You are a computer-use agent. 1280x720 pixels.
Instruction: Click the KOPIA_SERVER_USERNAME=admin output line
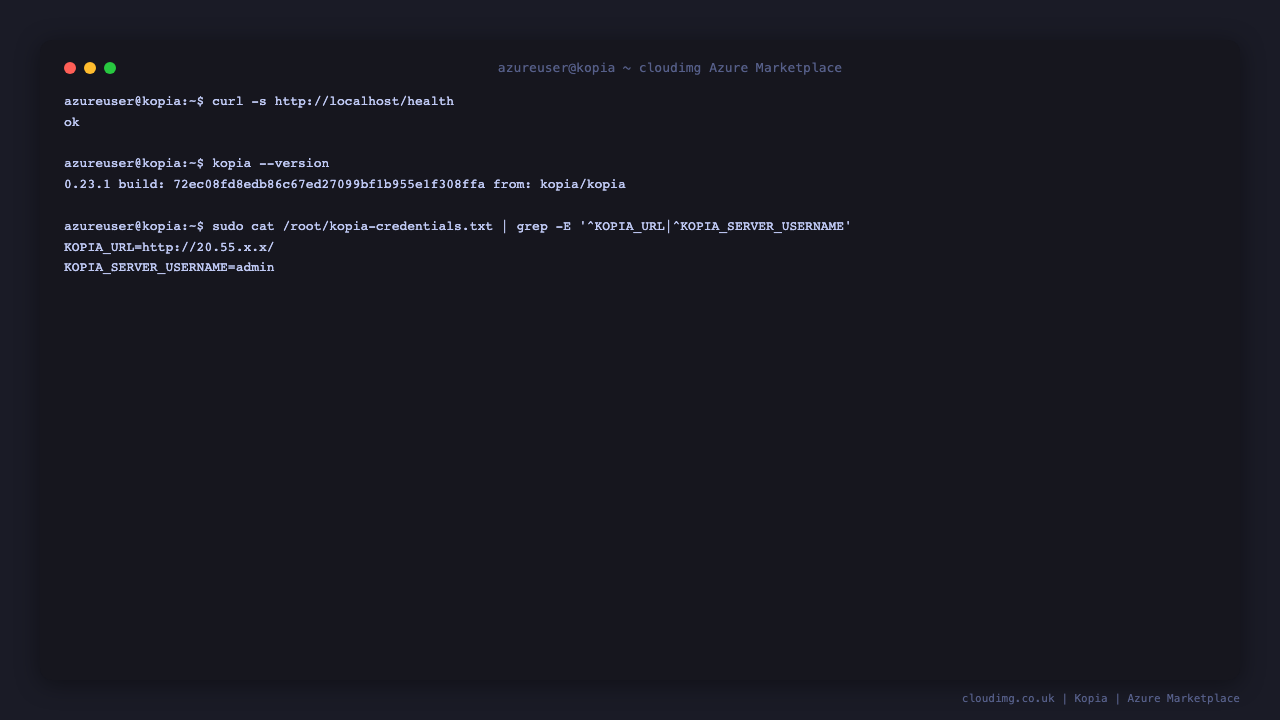169,267
